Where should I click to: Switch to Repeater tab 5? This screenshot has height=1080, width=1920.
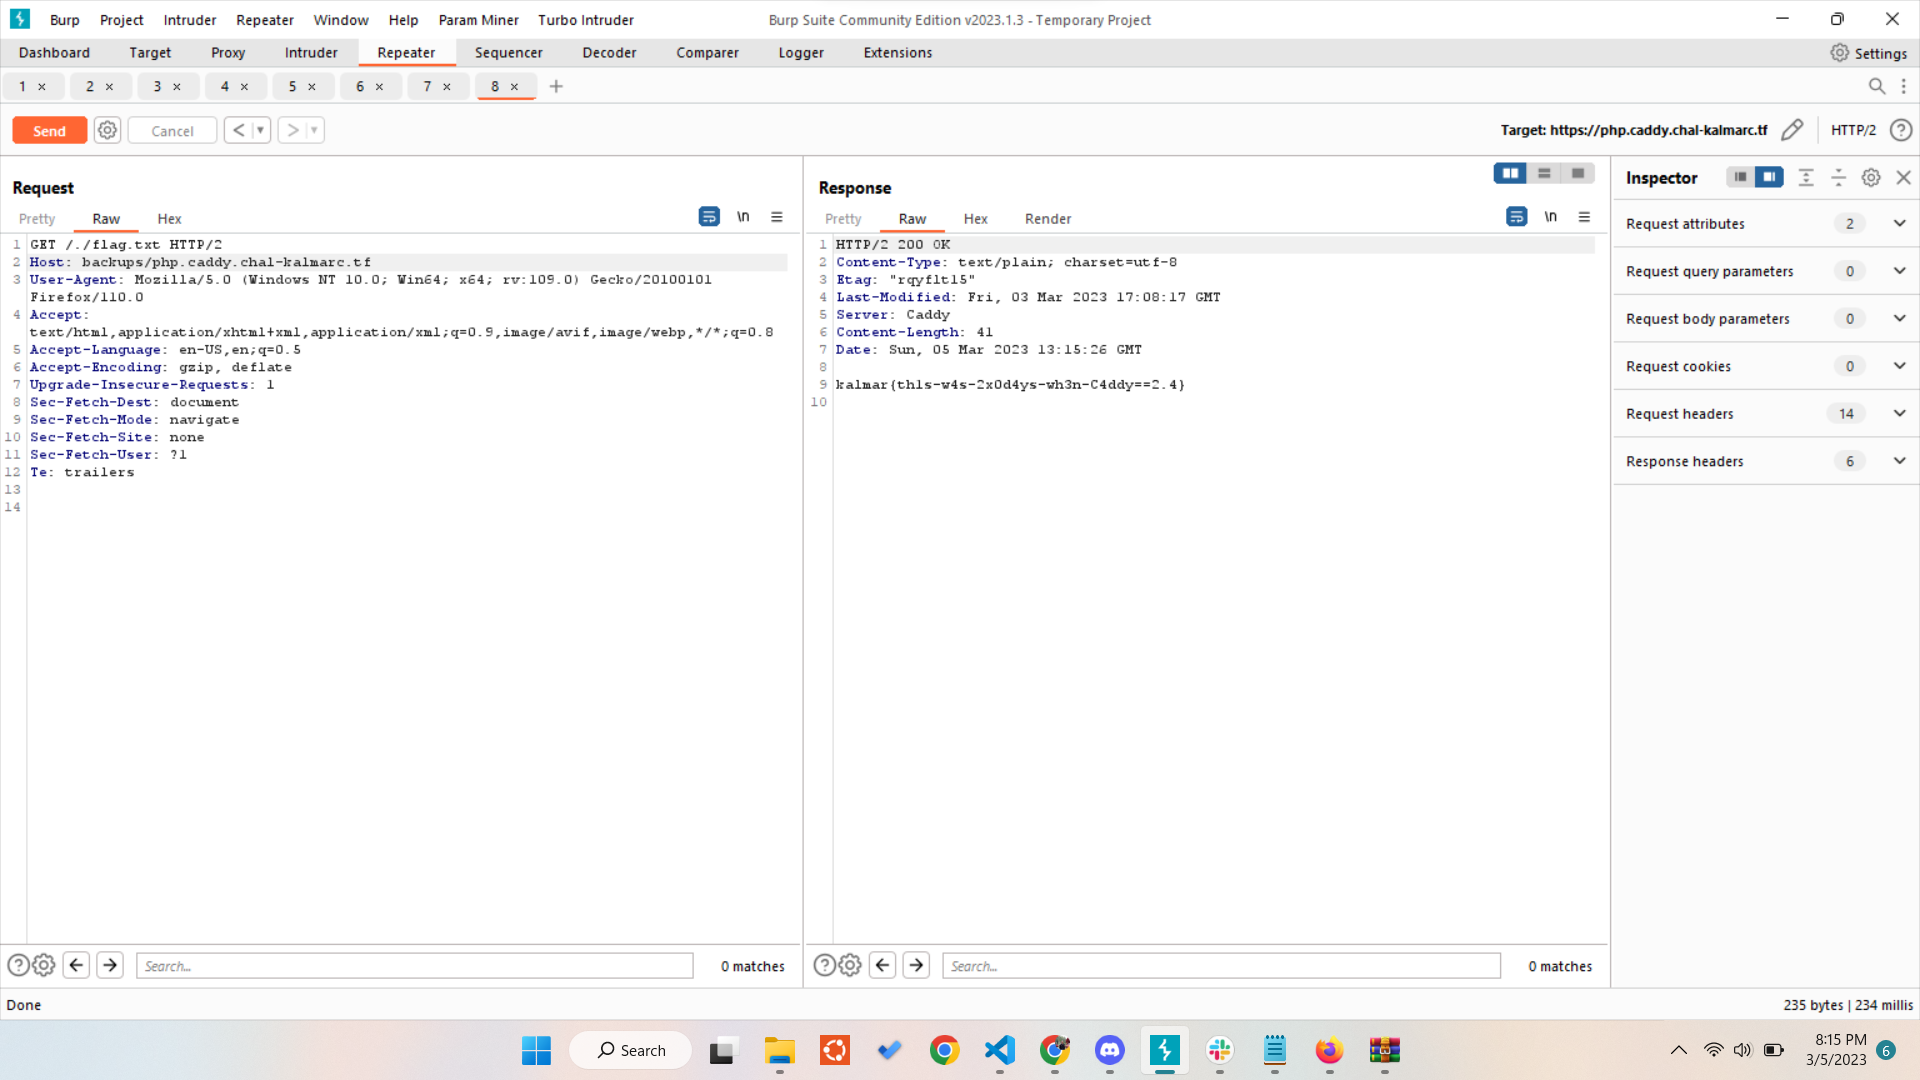pos(292,86)
